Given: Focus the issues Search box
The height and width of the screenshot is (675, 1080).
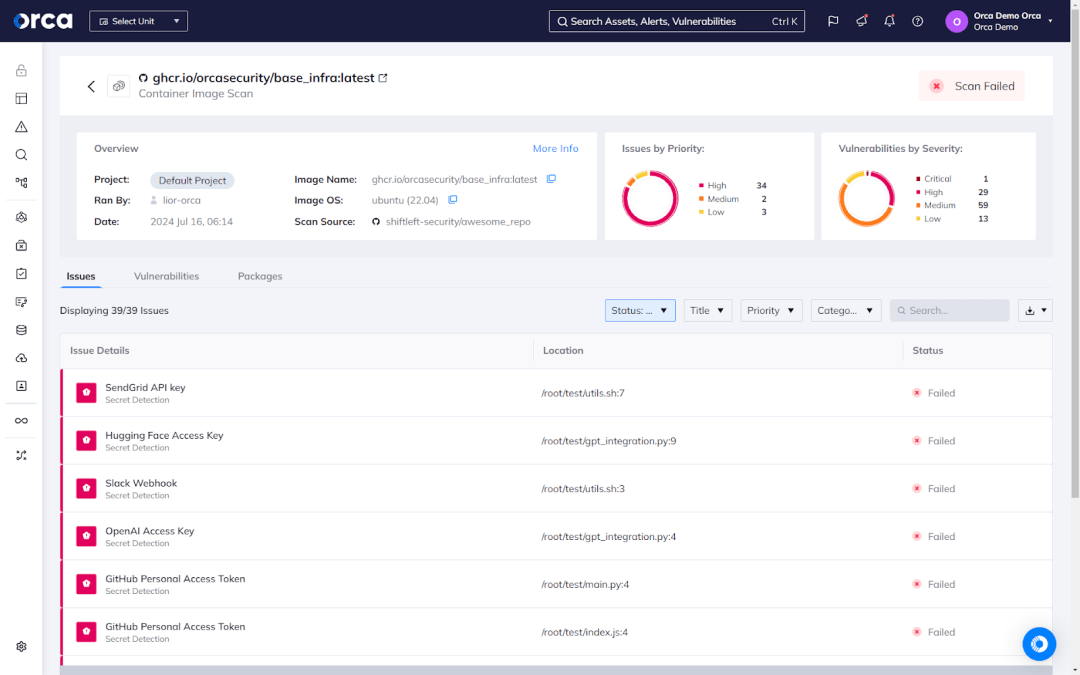Looking at the screenshot, I should (x=949, y=311).
